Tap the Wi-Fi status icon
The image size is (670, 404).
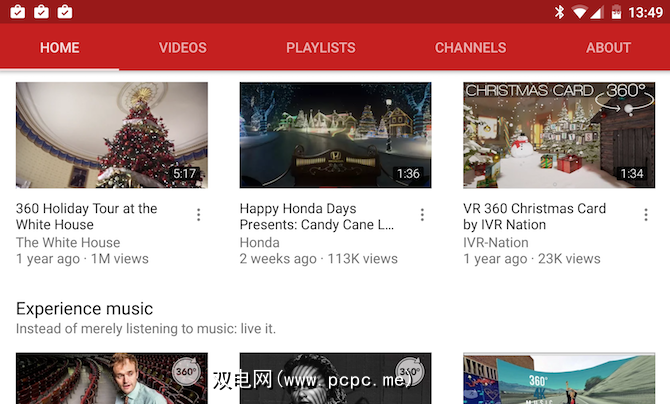click(579, 12)
